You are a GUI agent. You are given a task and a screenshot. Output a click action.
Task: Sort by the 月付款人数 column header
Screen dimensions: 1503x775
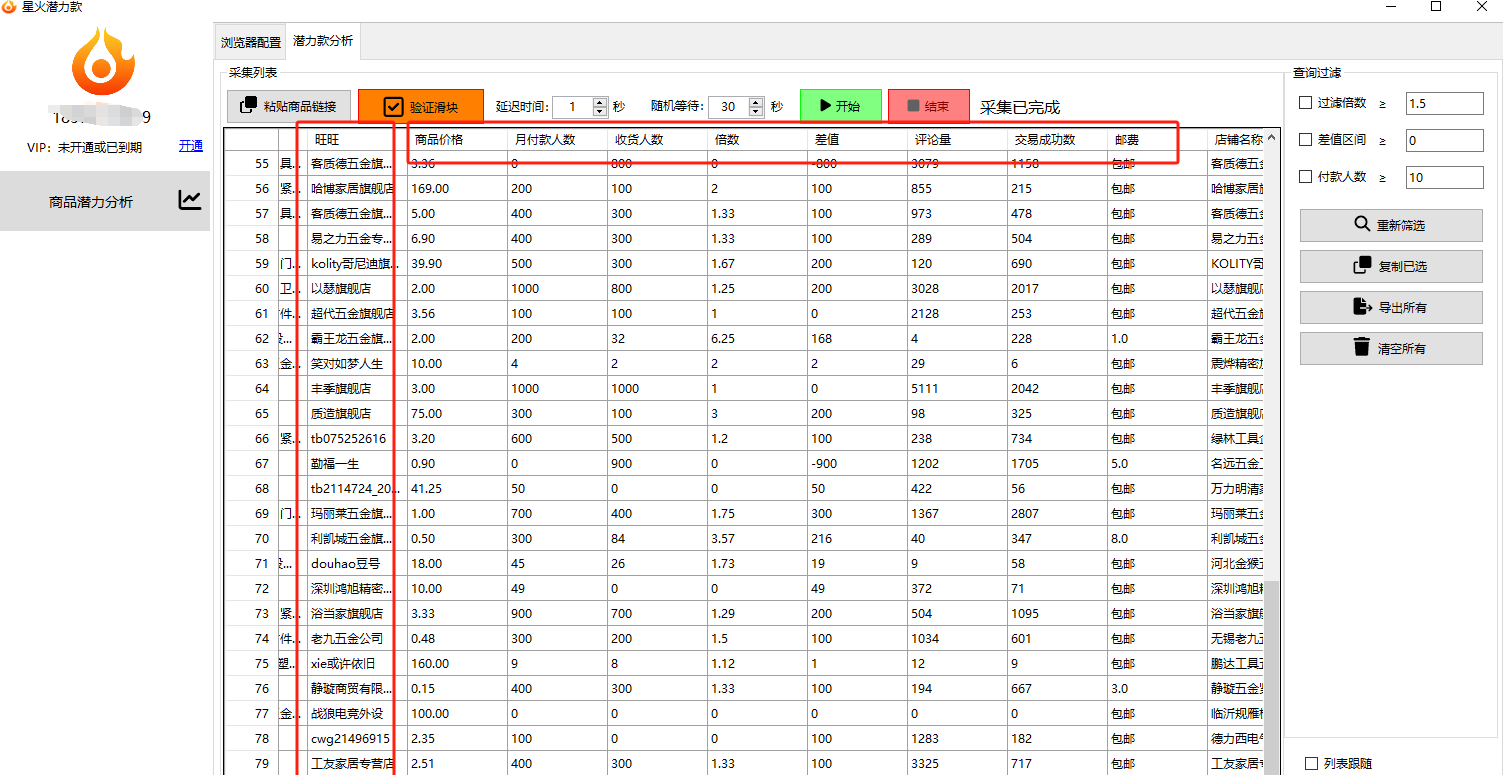coord(557,139)
